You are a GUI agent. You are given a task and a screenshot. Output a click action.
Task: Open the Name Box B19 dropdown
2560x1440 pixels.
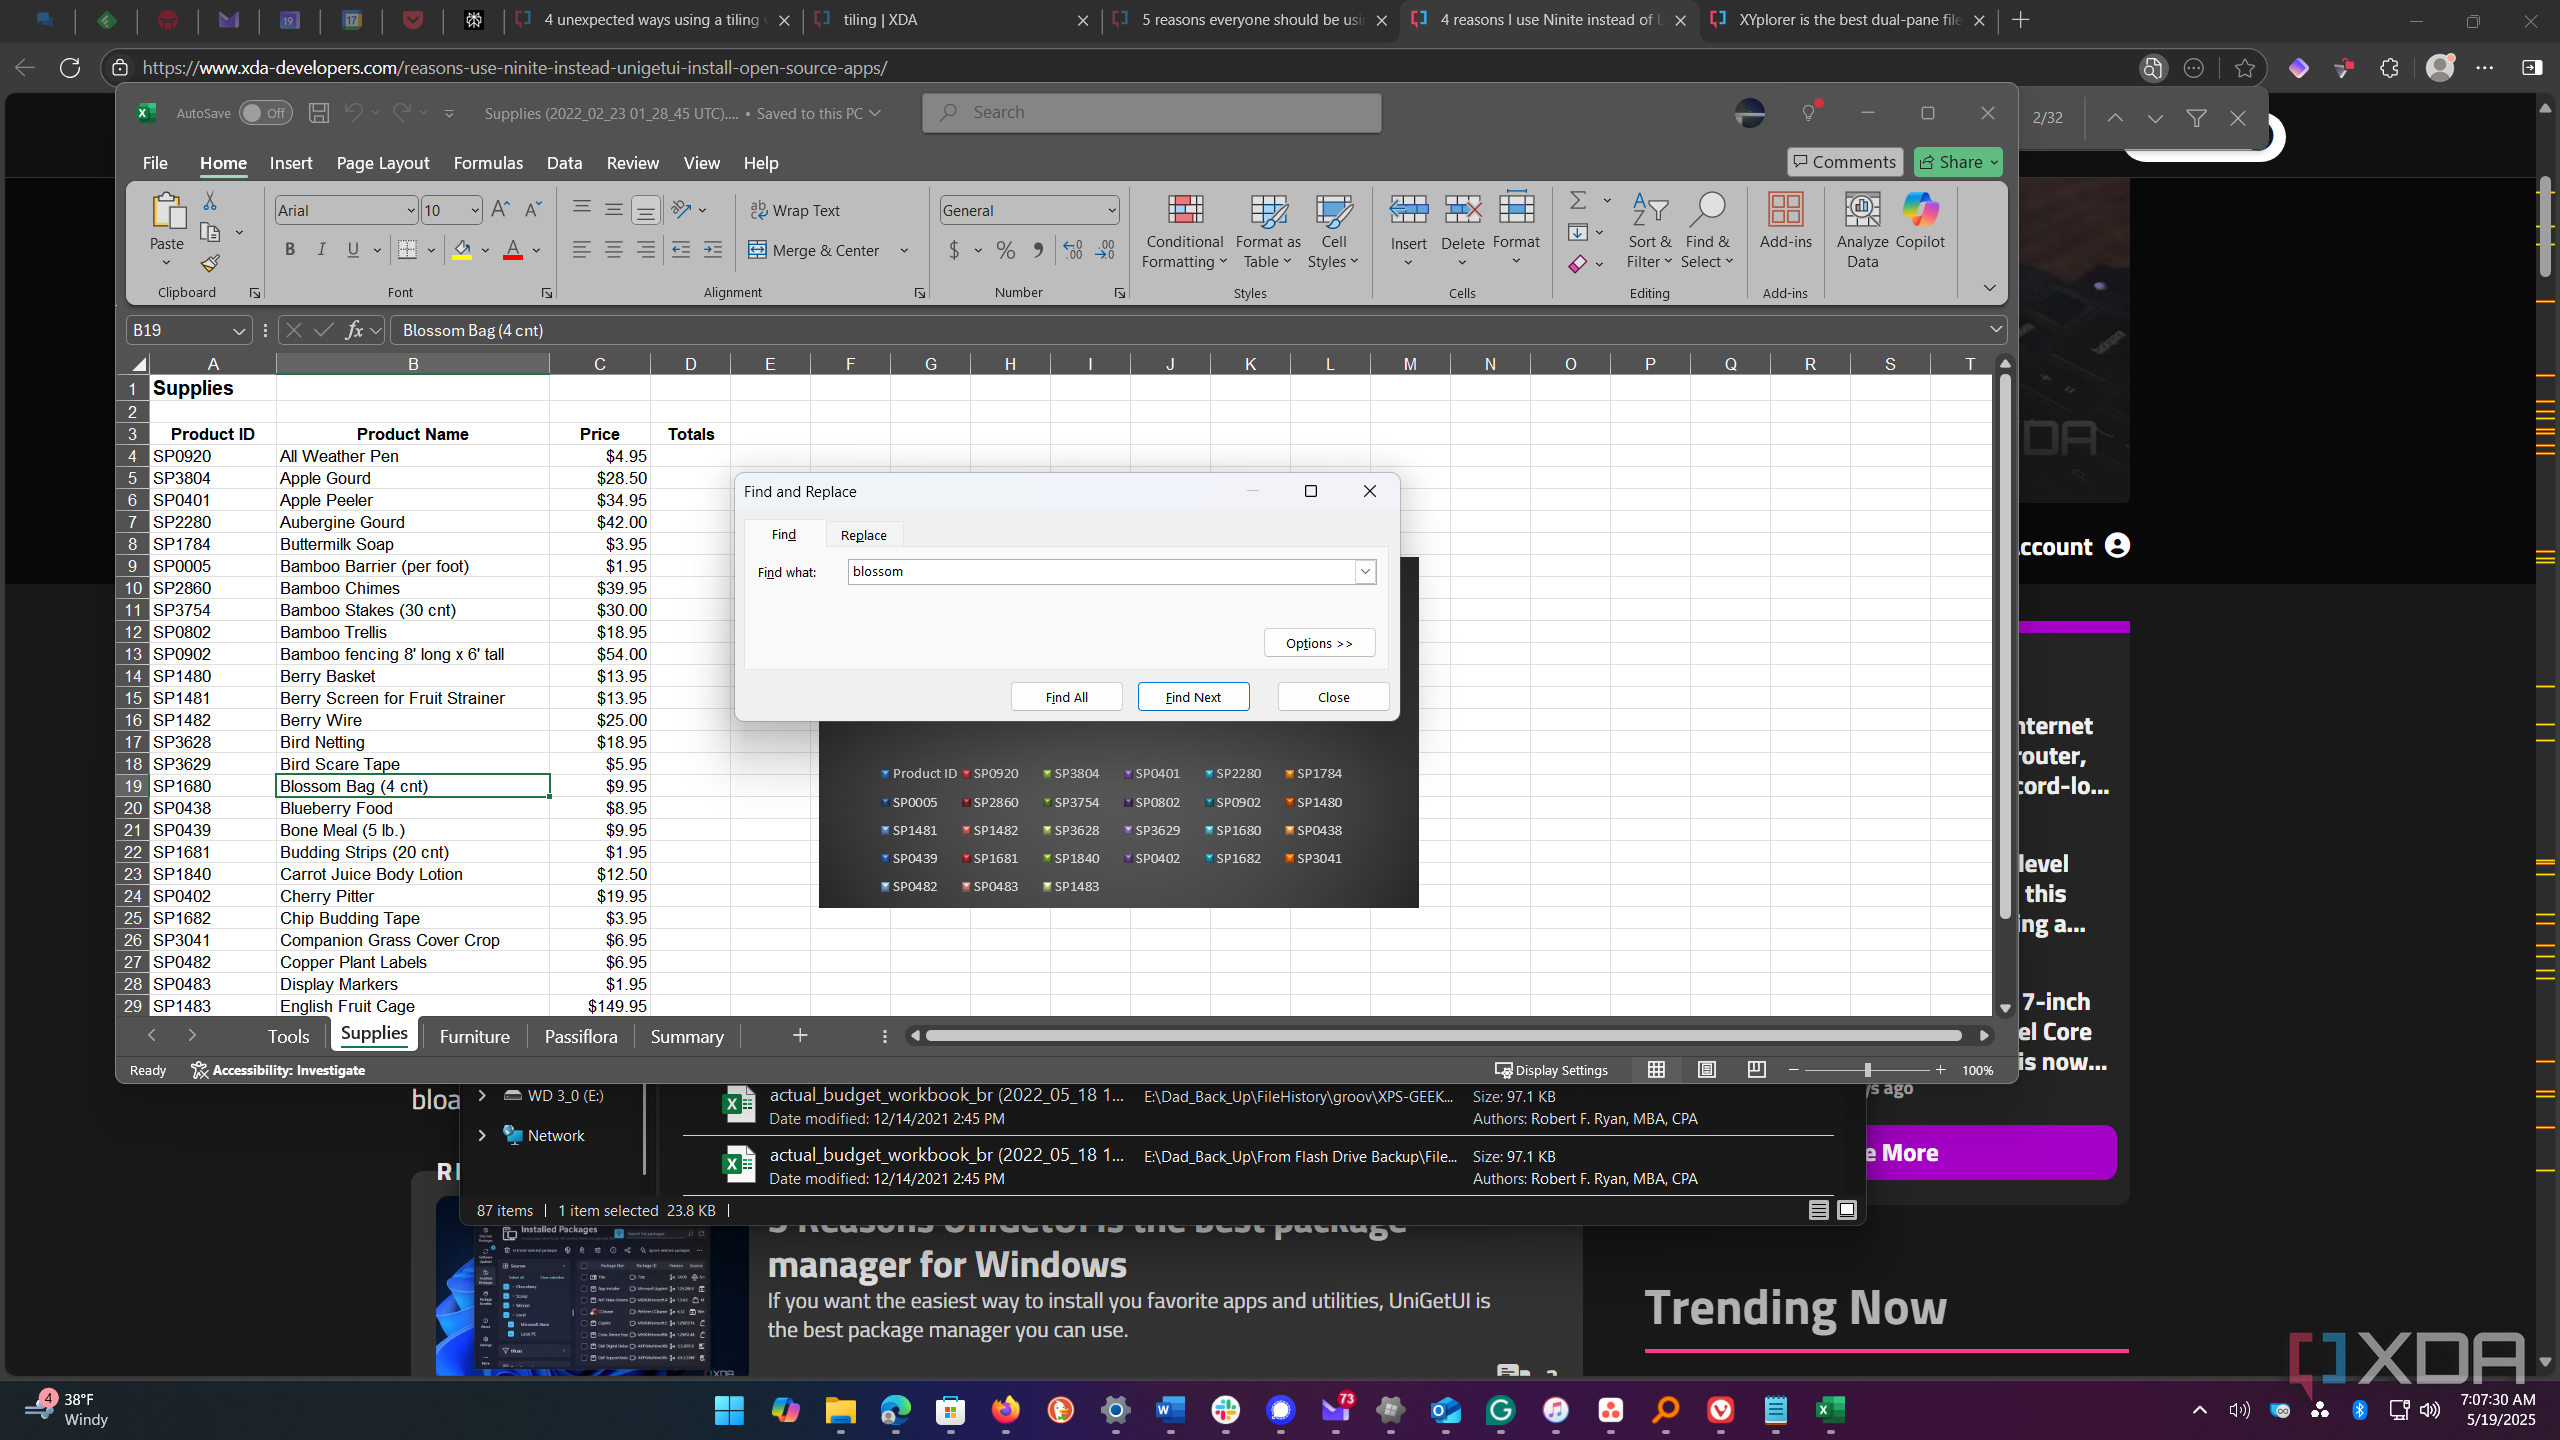239,331
